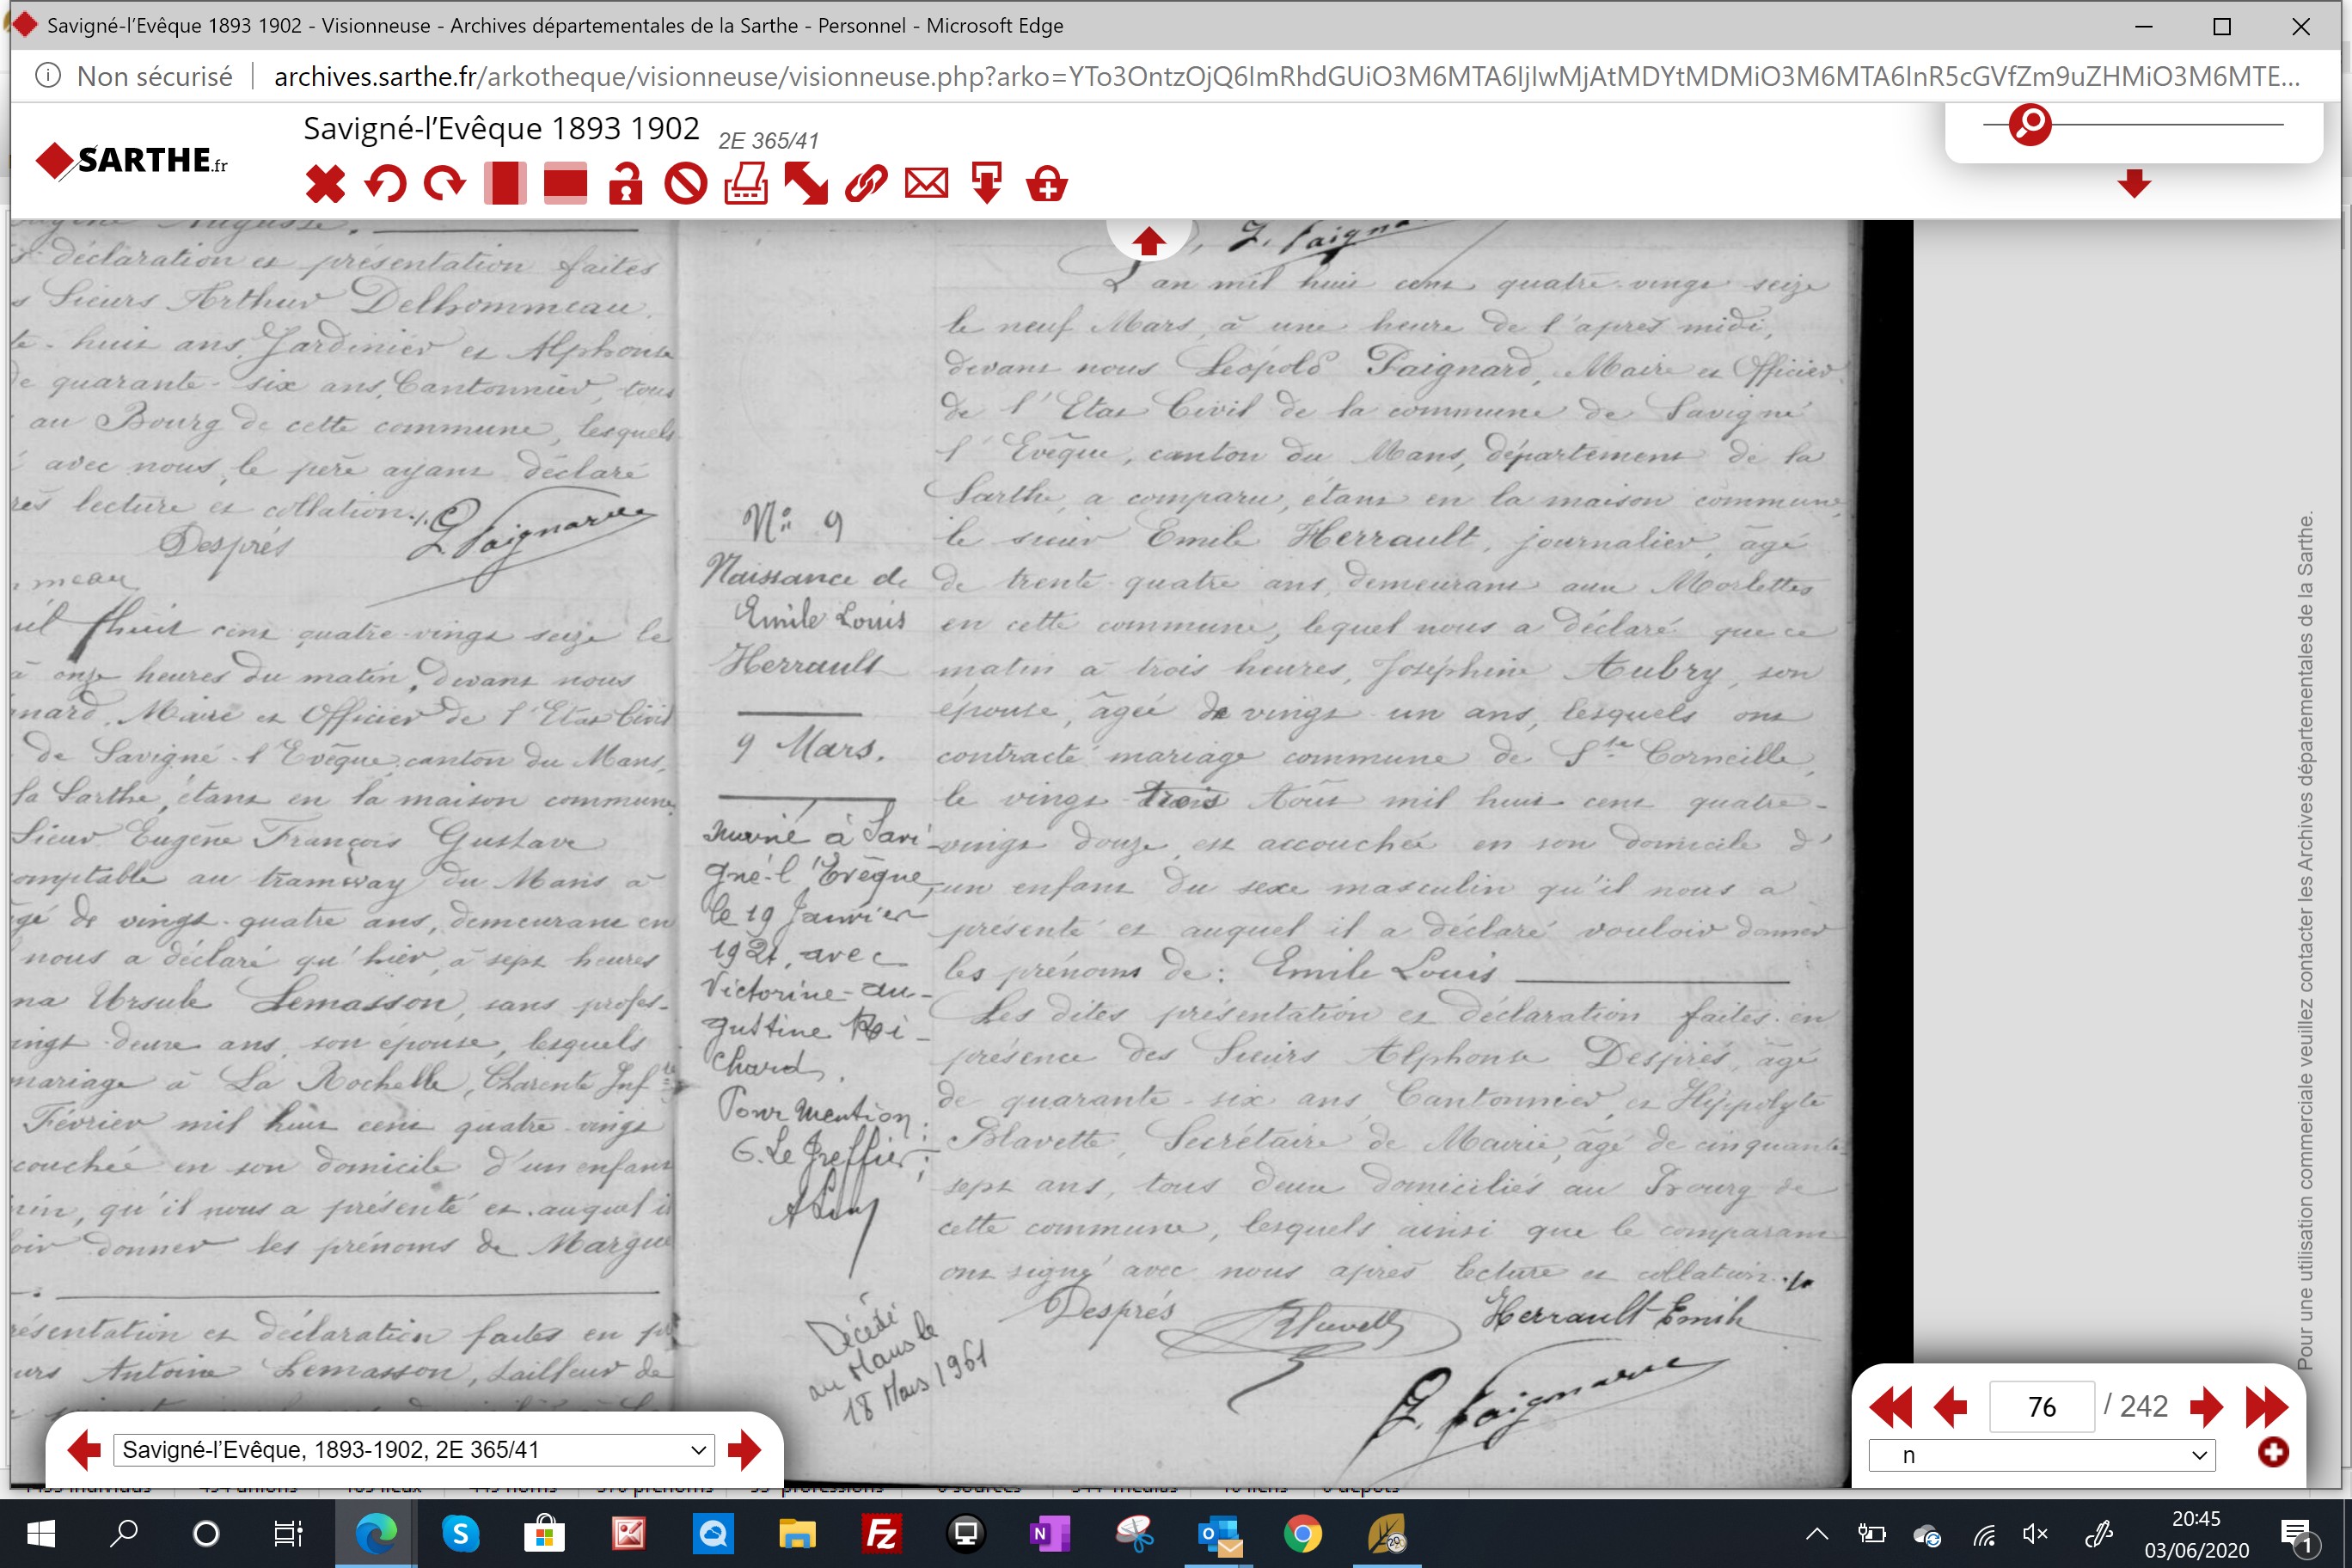Open FileZilla from the taskbar
The image size is (2352, 1568).
tap(881, 1534)
